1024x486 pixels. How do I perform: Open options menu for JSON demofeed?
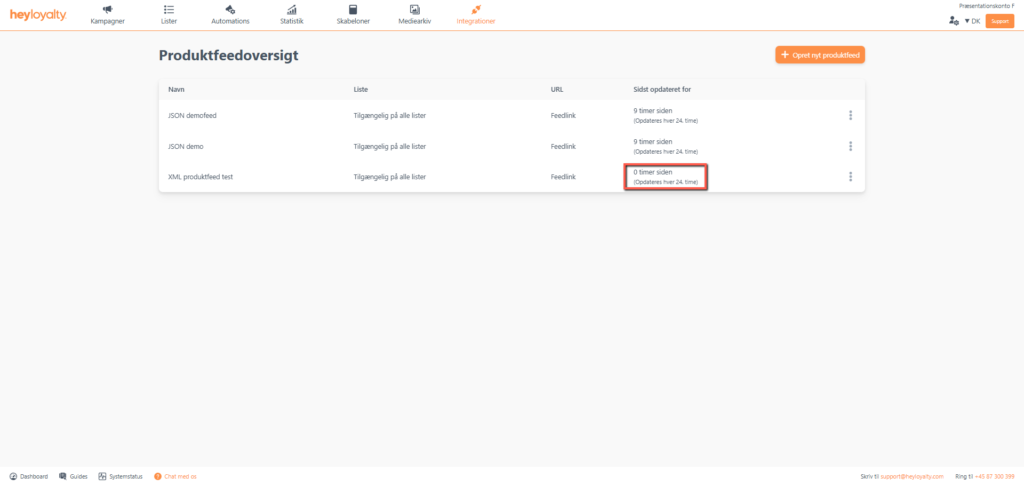pos(850,115)
